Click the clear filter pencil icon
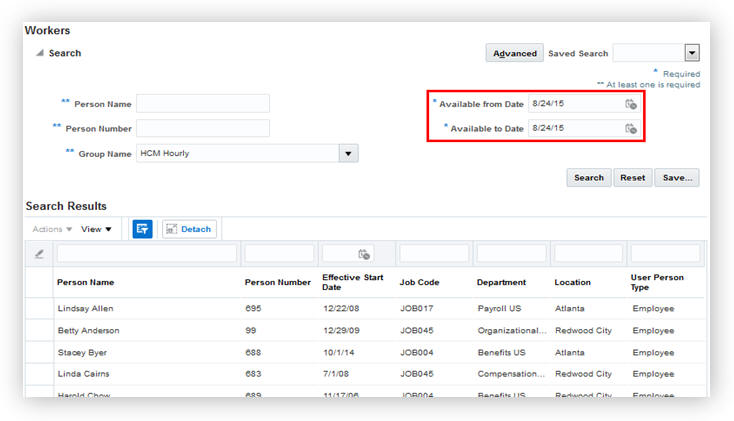Screen dimensions: 734x421 coord(39,254)
